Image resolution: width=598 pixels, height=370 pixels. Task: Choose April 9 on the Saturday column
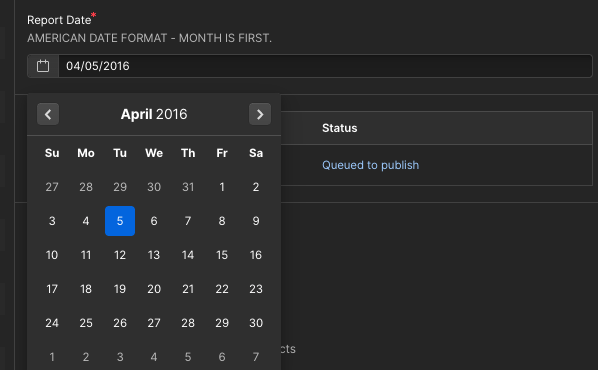coord(256,221)
